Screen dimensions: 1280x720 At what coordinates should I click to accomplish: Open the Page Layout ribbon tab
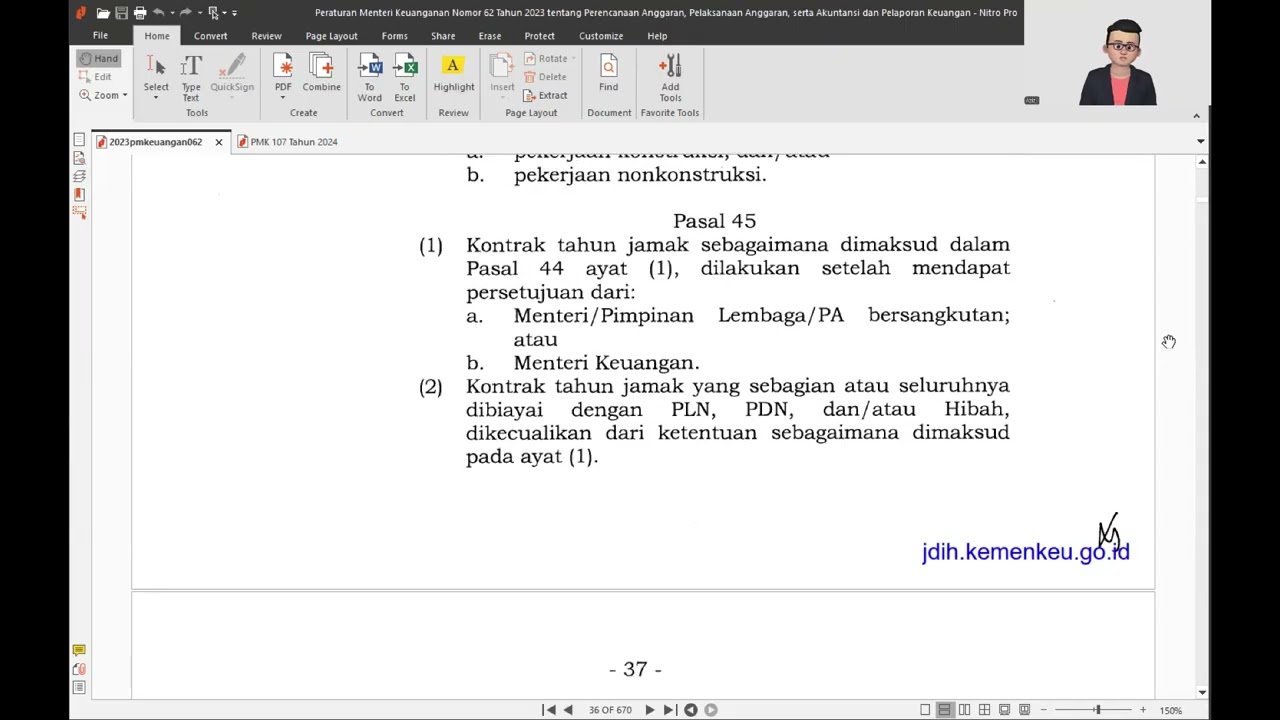331,36
